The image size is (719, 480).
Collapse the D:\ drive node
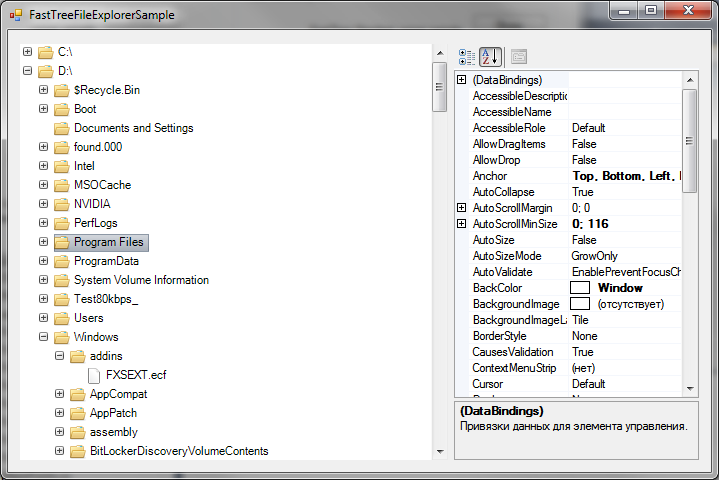tap(28, 71)
